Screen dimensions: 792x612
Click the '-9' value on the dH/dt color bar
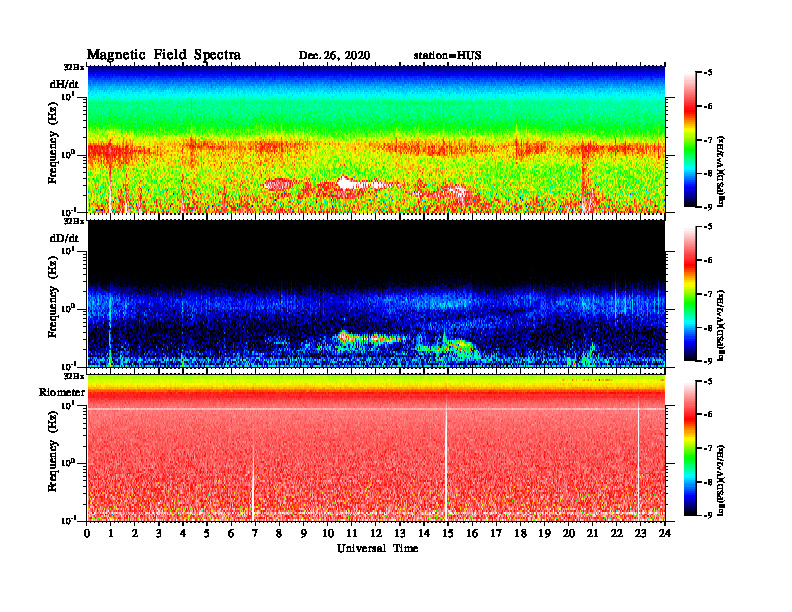(707, 207)
